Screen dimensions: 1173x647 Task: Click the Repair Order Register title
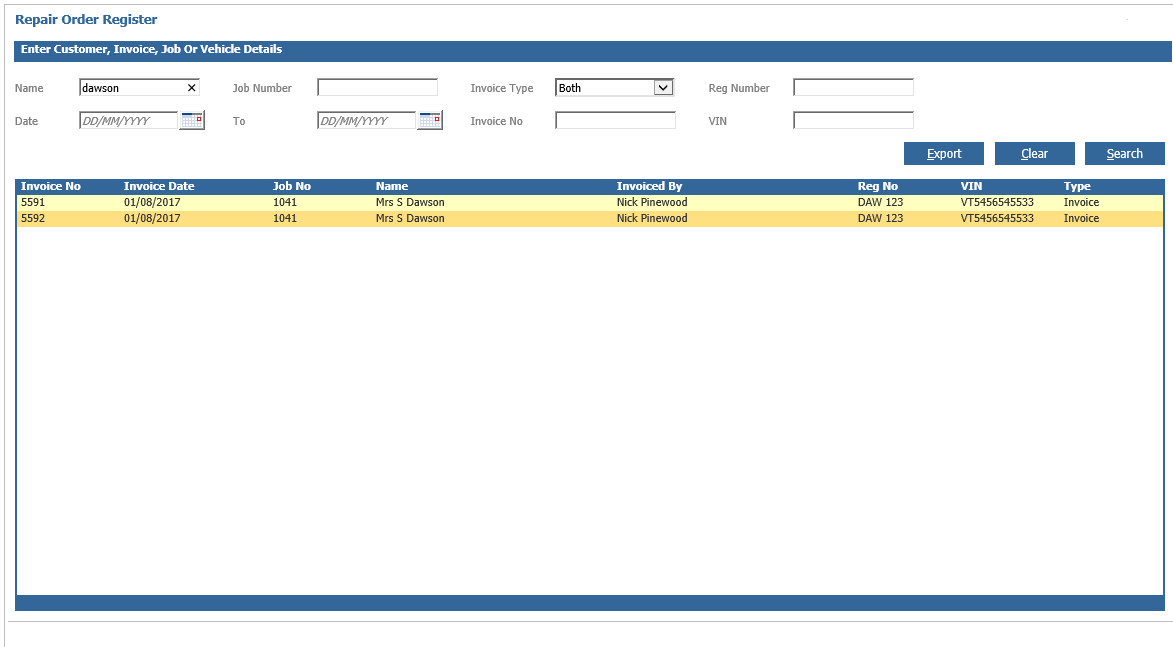86,19
